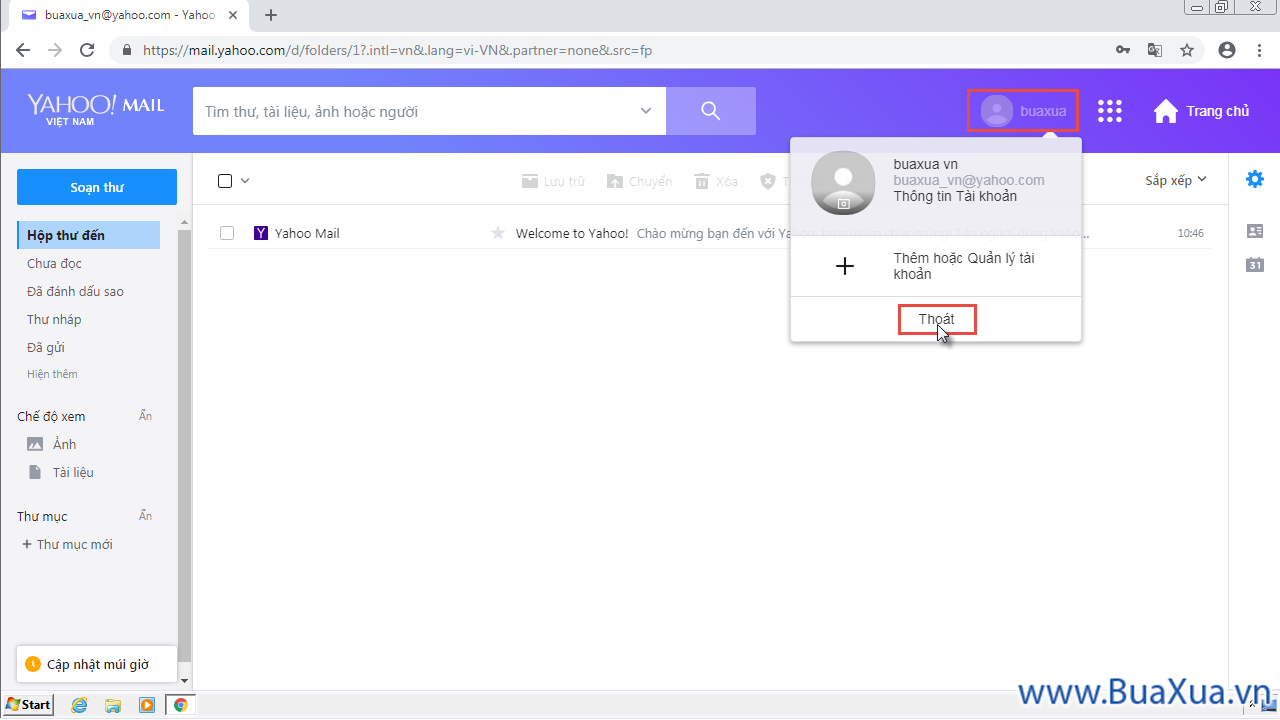Open Thông tin Tài khoản link
This screenshot has height=720, width=1280.
(x=955, y=196)
